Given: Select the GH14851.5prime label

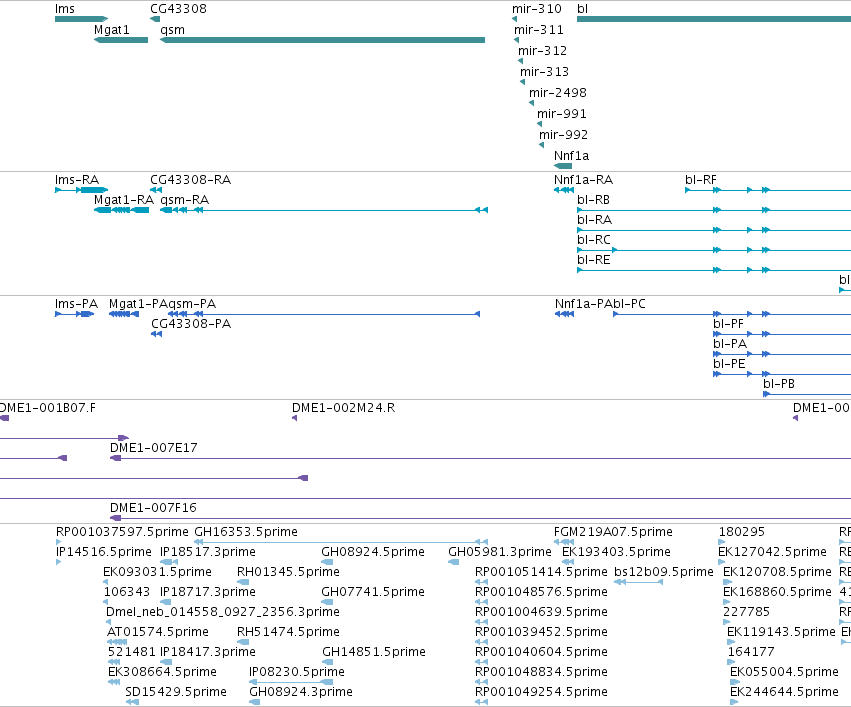Looking at the screenshot, I should [x=374, y=652].
